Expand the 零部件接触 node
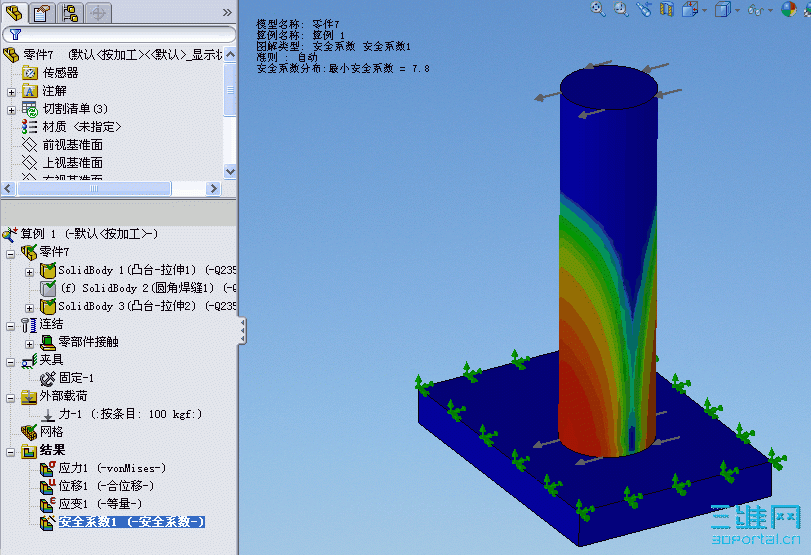The image size is (811, 555). (29, 344)
